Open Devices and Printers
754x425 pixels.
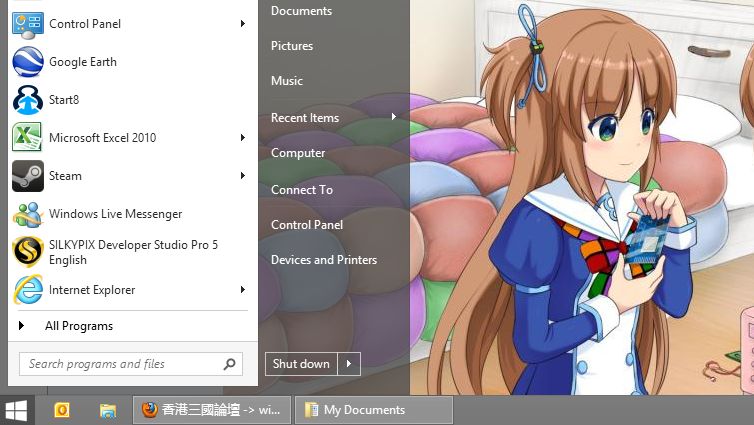tap(324, 260)
